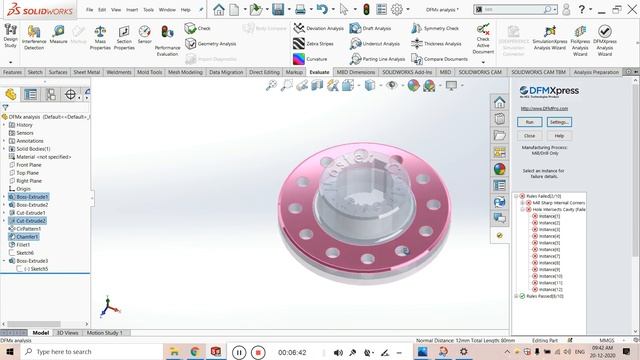Toggle Curvature display
Screen dimensions: 640x360
(x=310, y=59)
